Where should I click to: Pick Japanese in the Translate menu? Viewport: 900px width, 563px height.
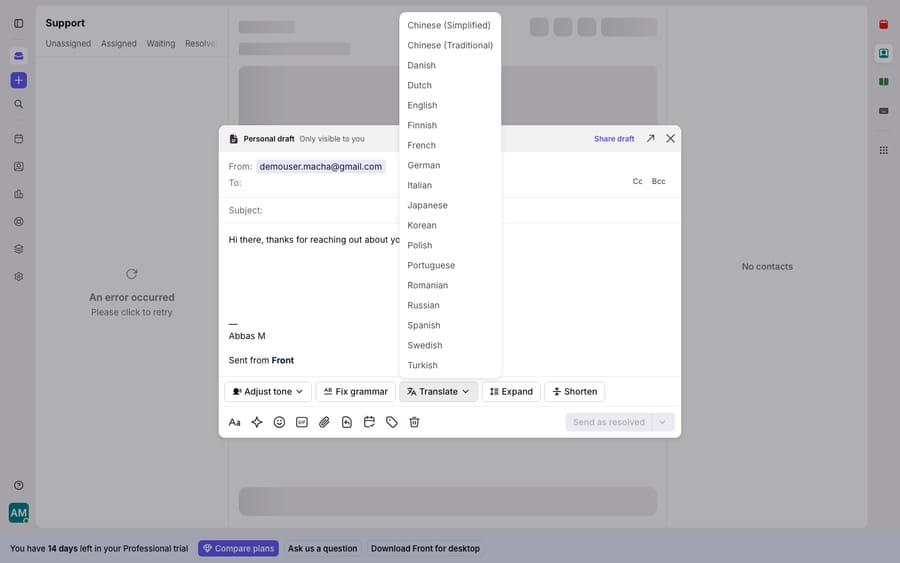pyautogui.click(x=450, y=205)
